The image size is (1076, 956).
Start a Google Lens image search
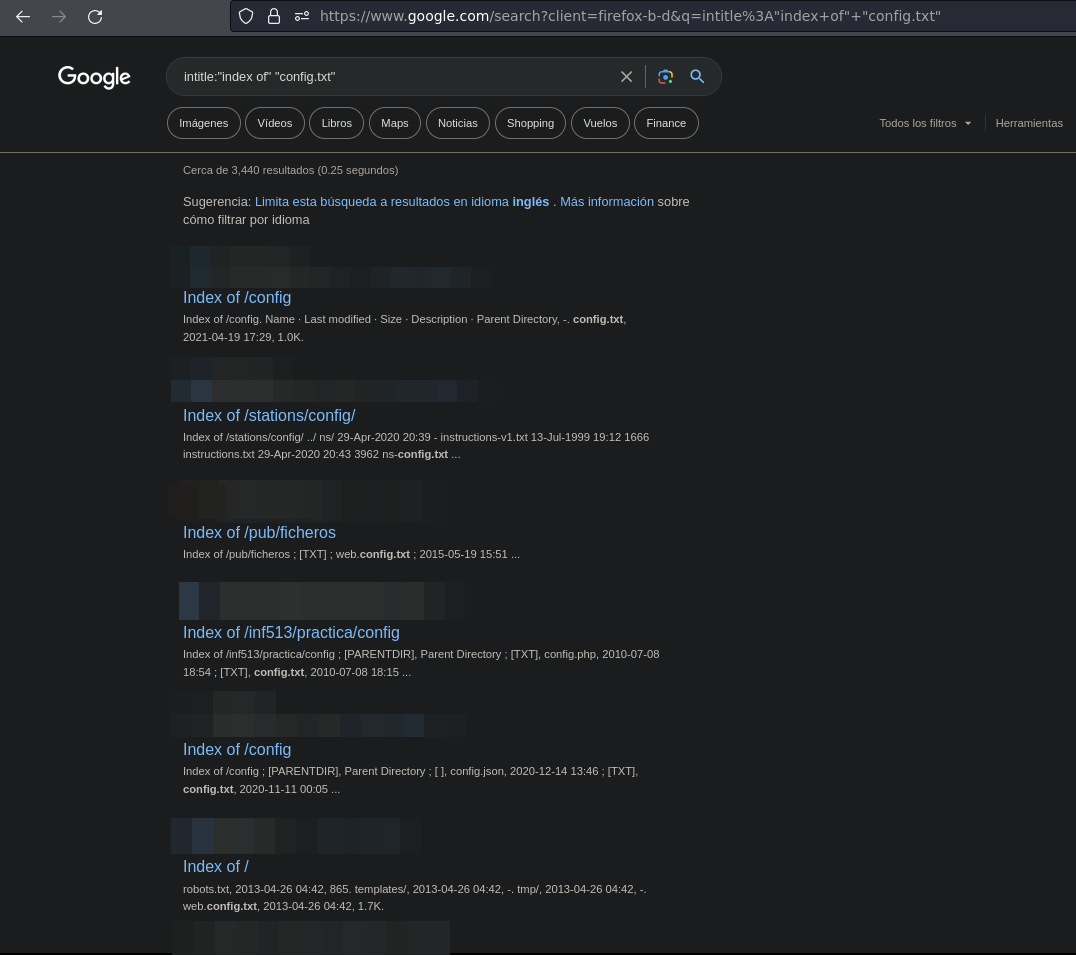pos(665,77)
